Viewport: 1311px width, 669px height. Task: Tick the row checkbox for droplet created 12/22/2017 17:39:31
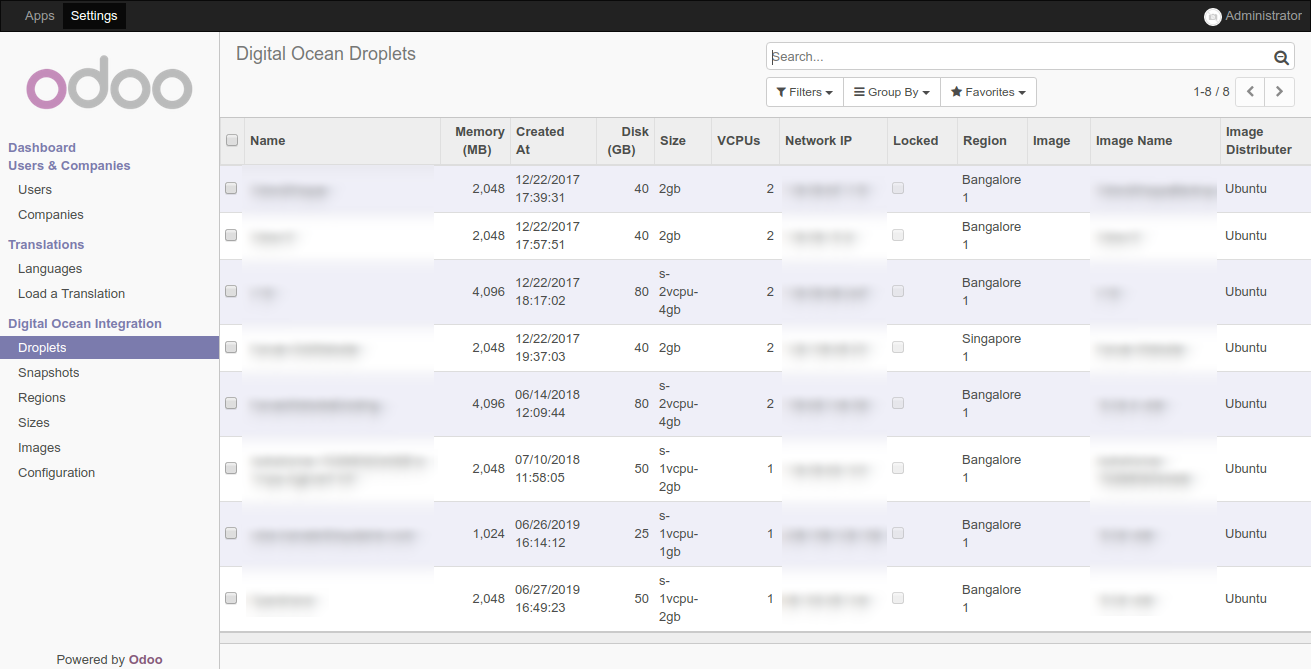231,188
